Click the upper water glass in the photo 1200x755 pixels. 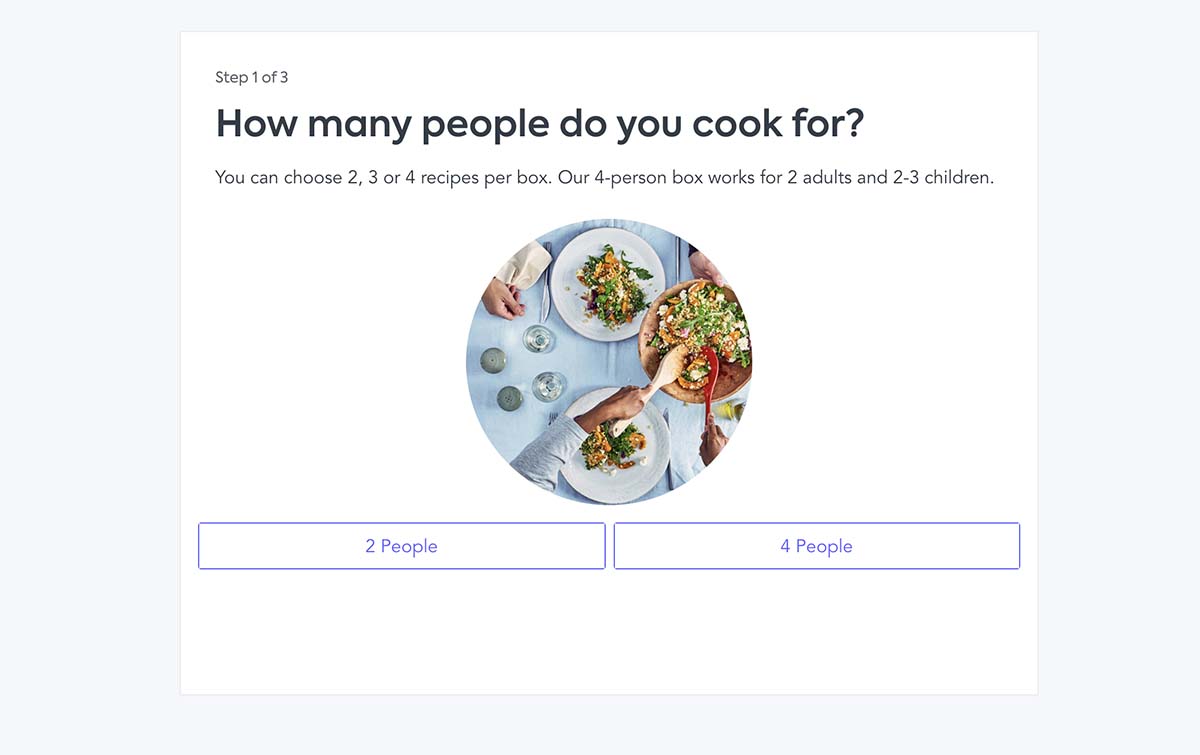click(x=539, y=338)
